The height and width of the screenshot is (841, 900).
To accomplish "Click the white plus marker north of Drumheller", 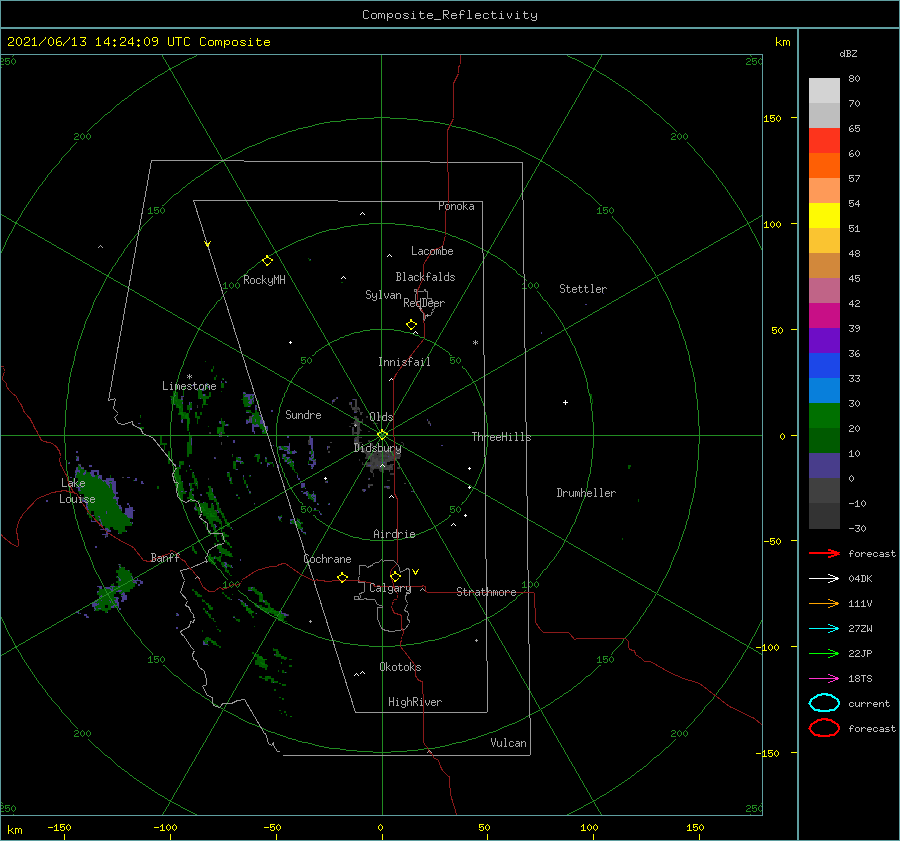I will 565,402.
